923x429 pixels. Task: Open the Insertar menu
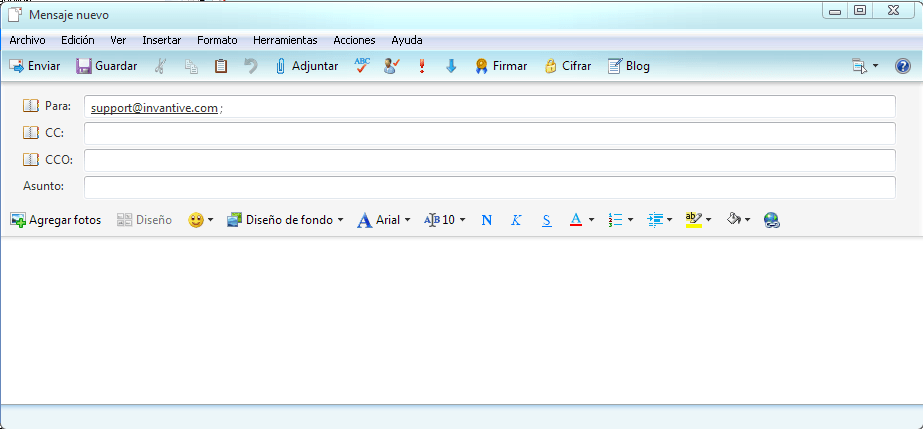[x=161, y=40]
